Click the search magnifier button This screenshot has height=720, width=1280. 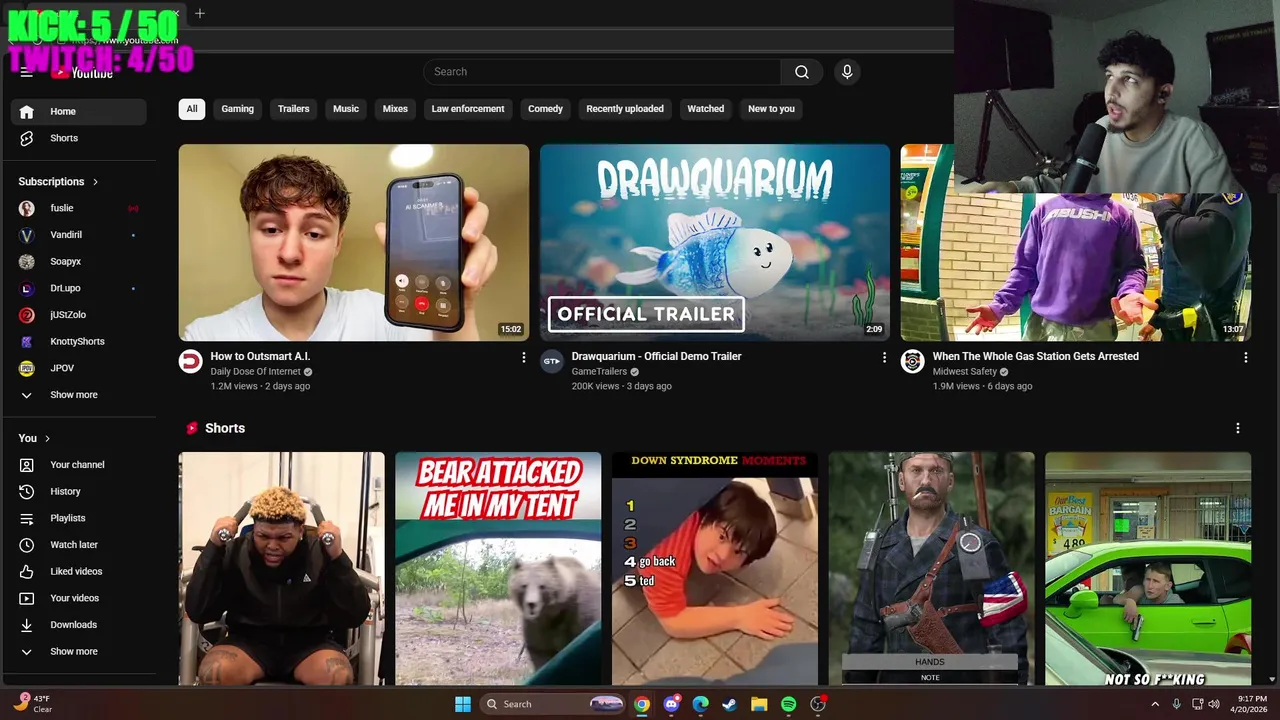[802, 72]
